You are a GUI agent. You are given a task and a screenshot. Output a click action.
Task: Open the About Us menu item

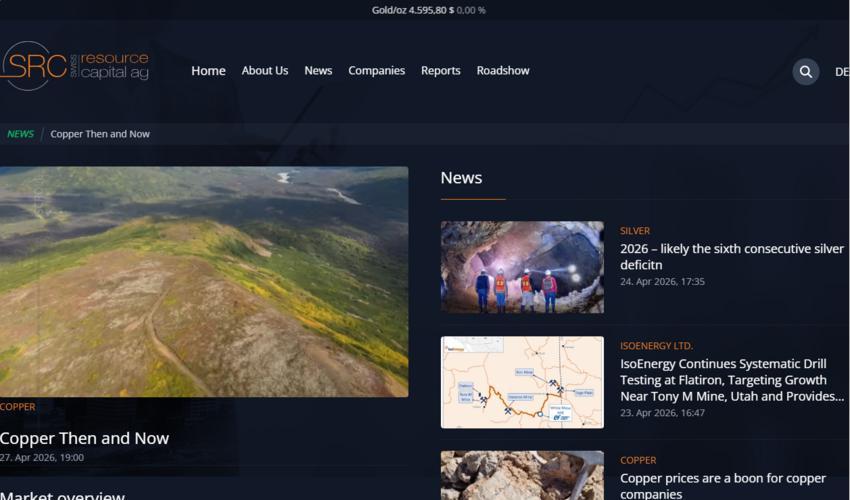[265, 70]
